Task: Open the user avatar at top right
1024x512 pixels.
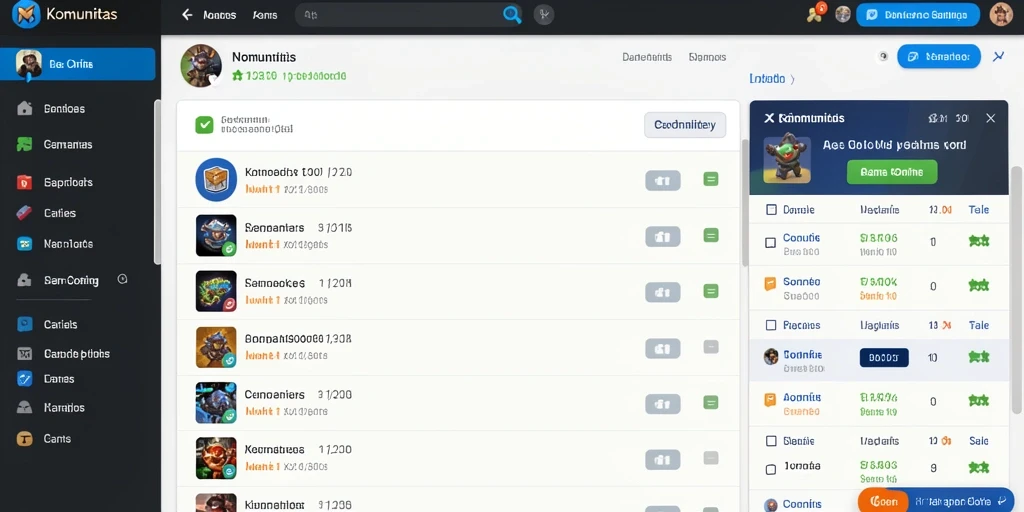Action: [1000, 14]
